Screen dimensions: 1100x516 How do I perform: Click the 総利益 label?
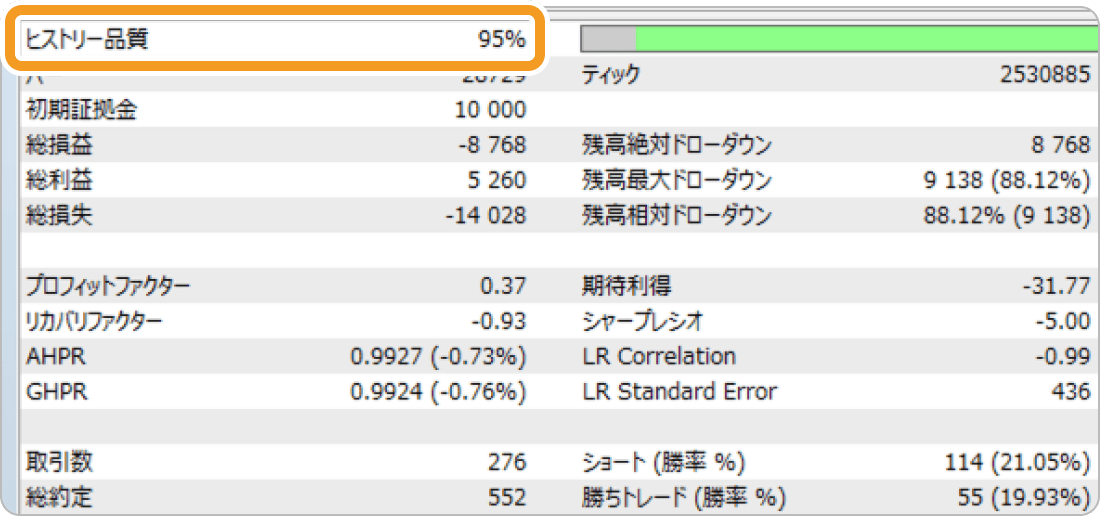tap(59, 181)
